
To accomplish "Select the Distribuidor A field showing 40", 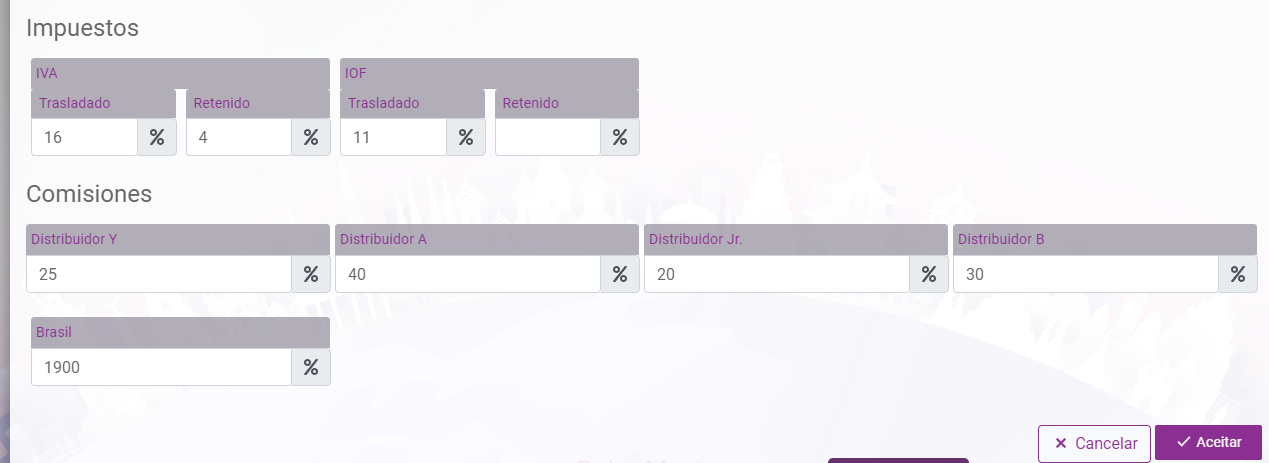I will [x=468, y=274].
